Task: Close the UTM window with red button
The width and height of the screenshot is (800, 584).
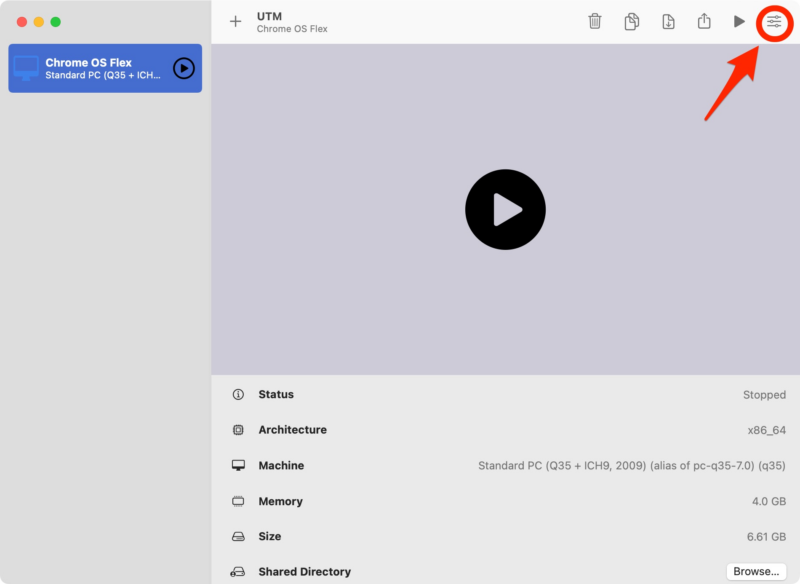Action: tap(22, 22)
